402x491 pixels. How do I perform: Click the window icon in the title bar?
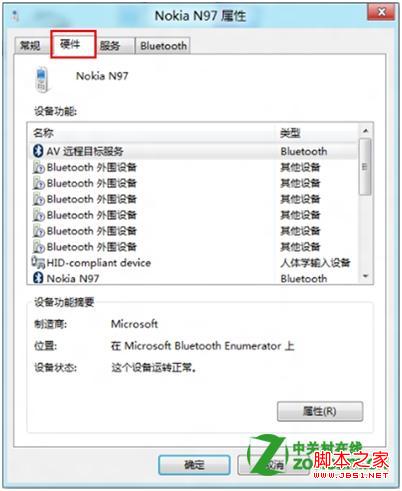pyautogui.click(x=15, y=15)
